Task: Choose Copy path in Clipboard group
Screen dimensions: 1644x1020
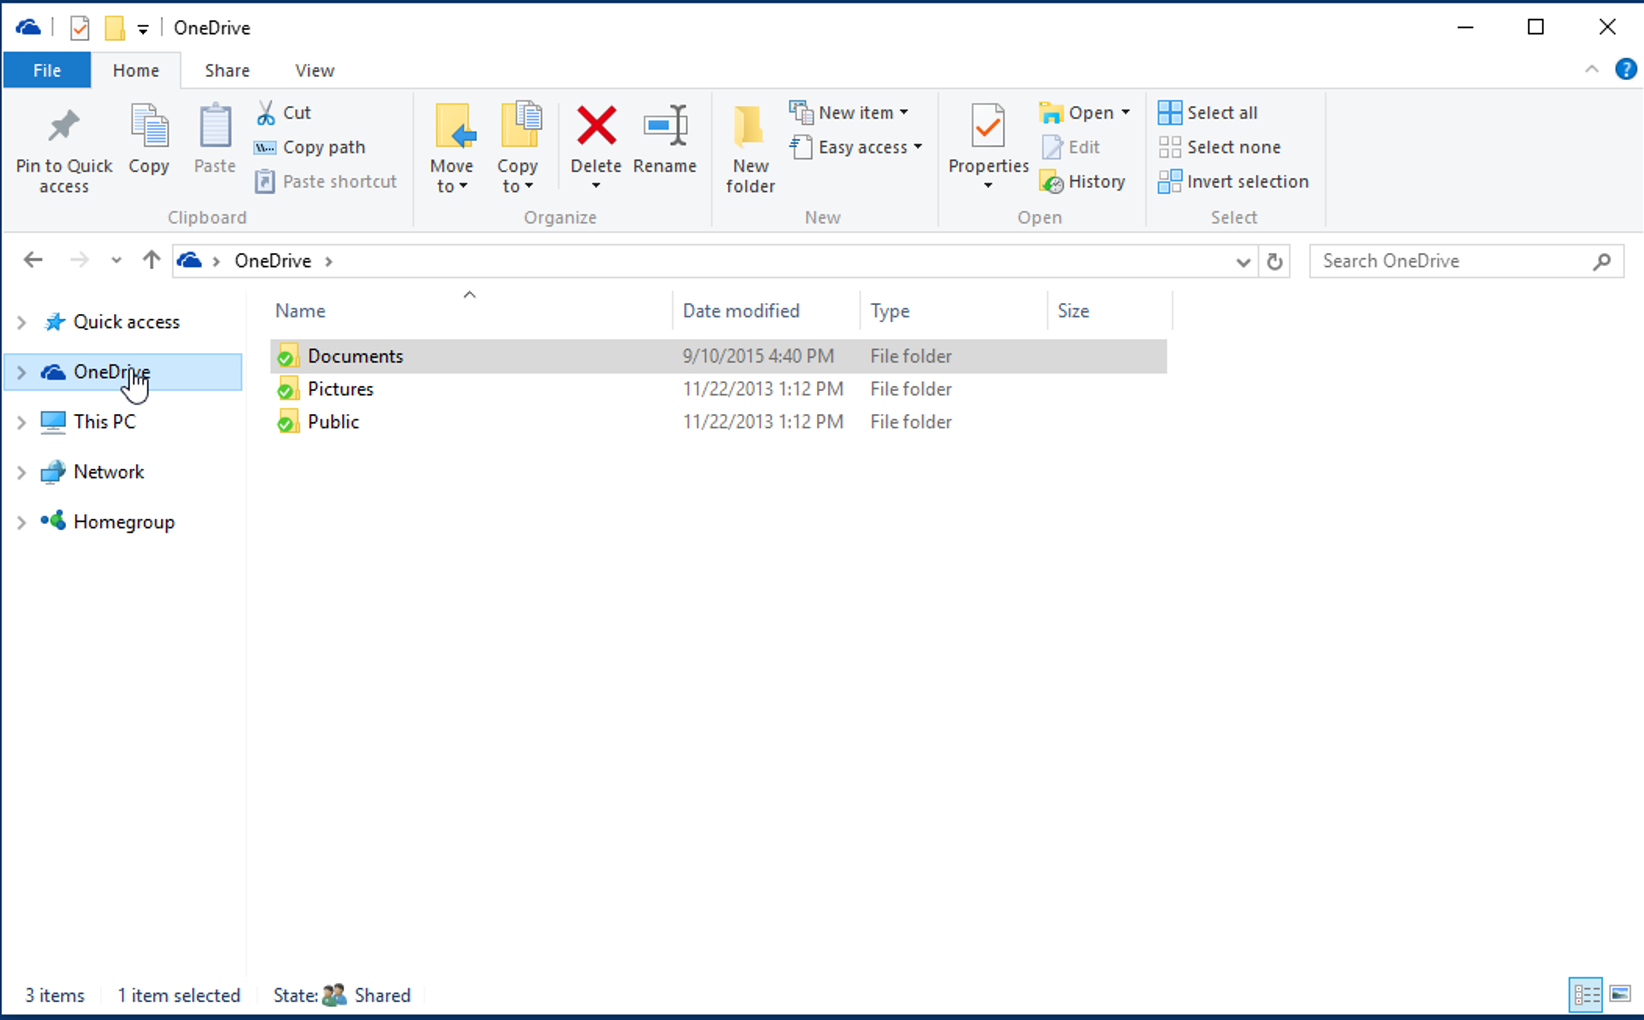Action: [x=310, y=147]
